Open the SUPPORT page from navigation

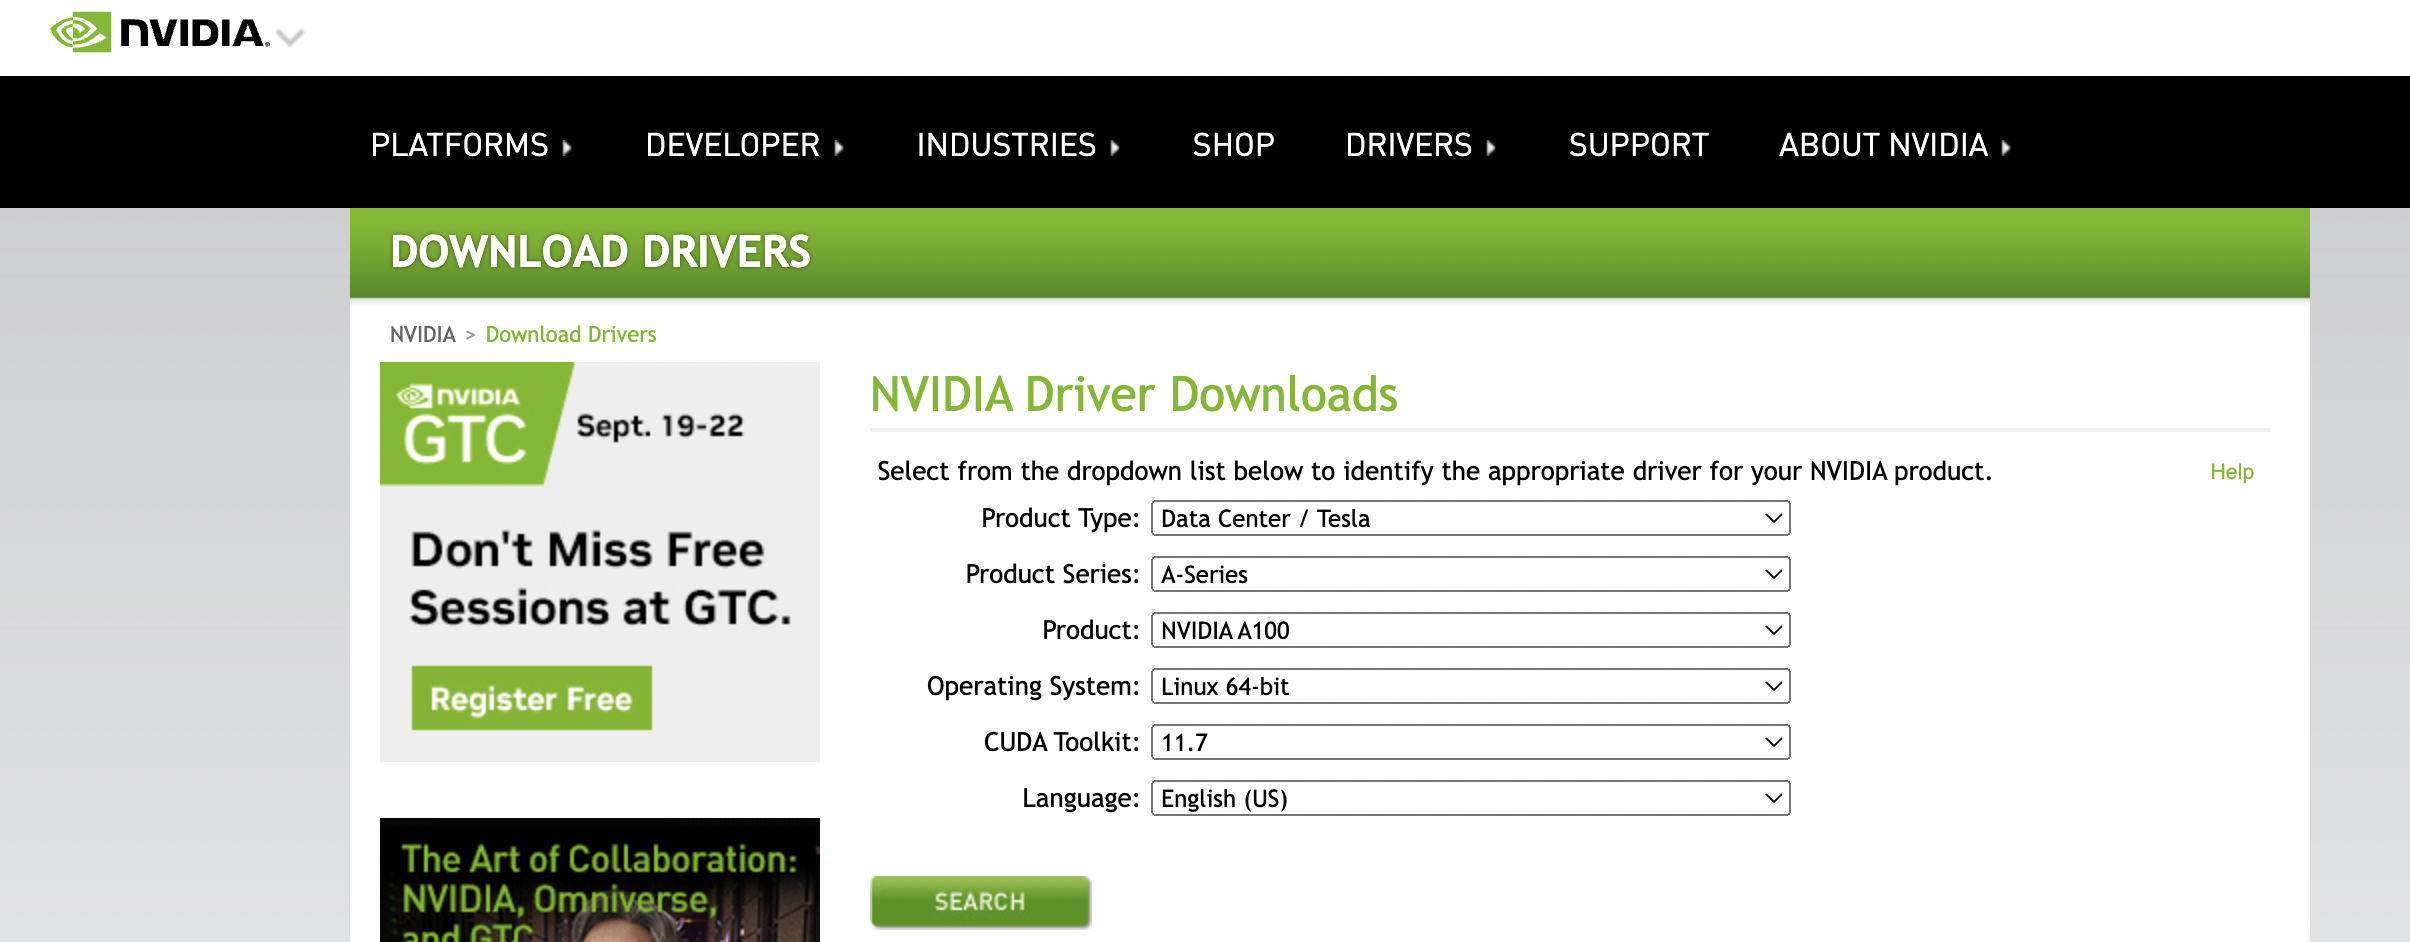tap(1638, 146)
